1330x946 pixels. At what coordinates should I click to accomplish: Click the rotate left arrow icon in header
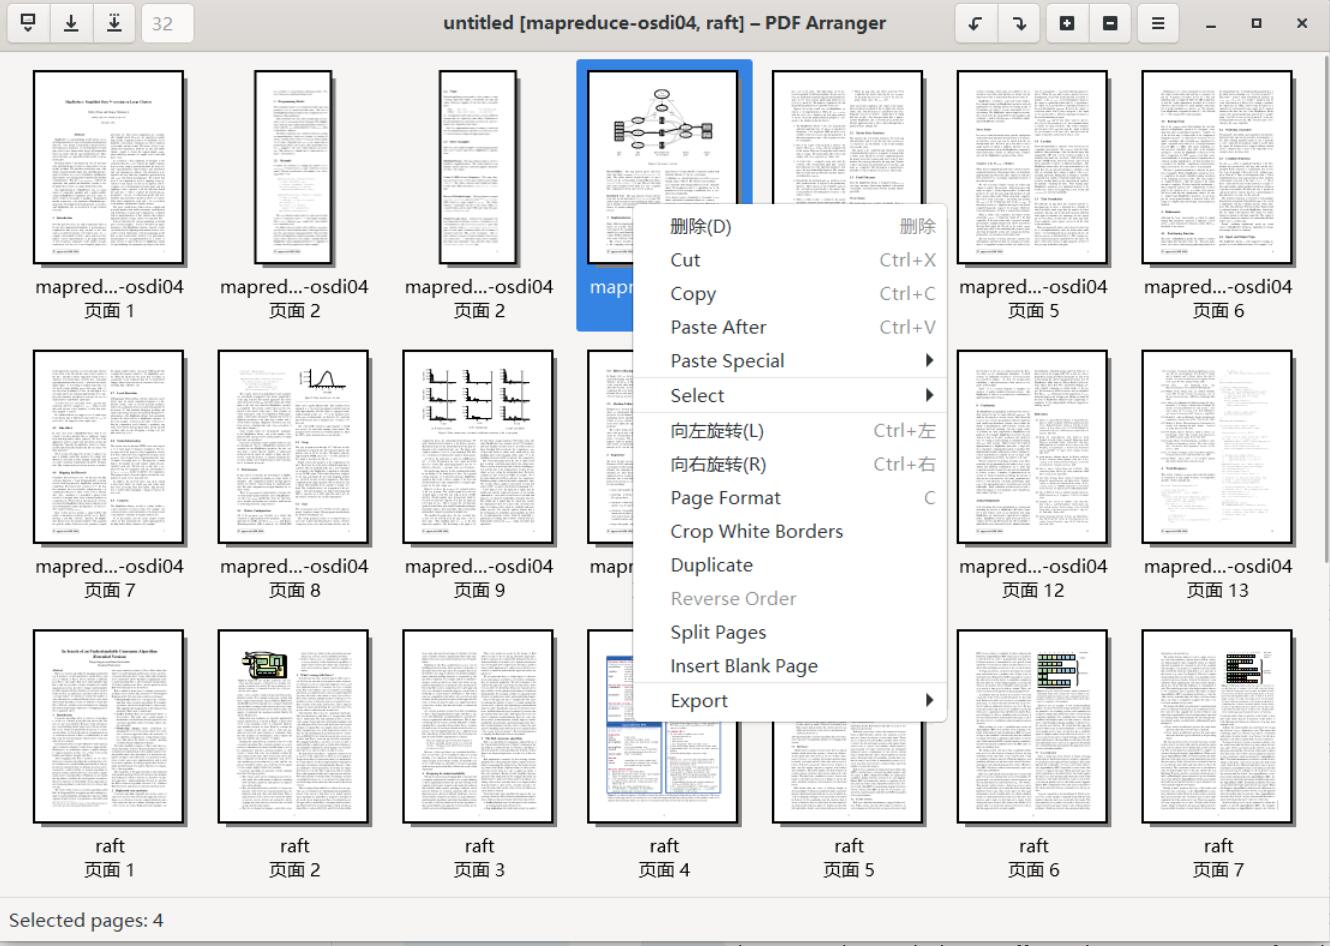point(975,23)
